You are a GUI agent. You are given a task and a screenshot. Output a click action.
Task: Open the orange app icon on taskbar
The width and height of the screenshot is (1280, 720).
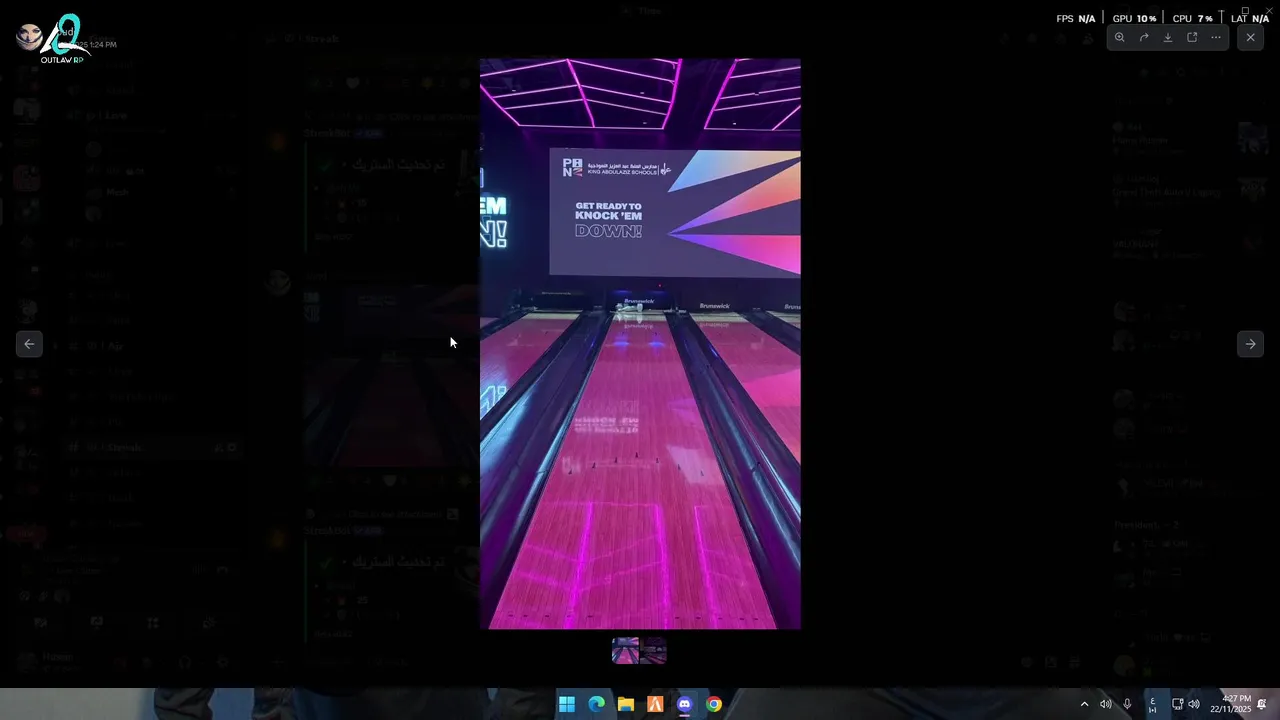655,704
